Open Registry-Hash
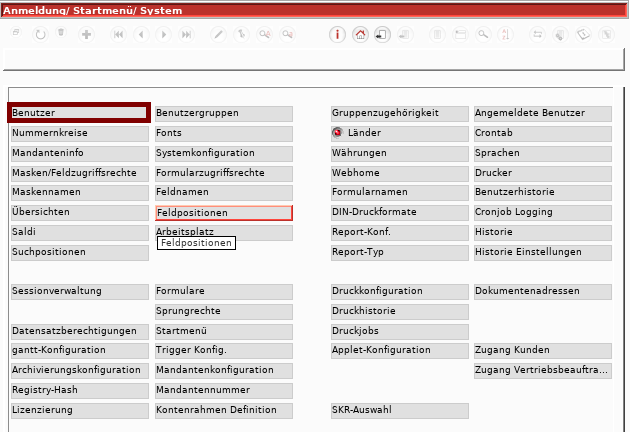 (x=80, y=391)
